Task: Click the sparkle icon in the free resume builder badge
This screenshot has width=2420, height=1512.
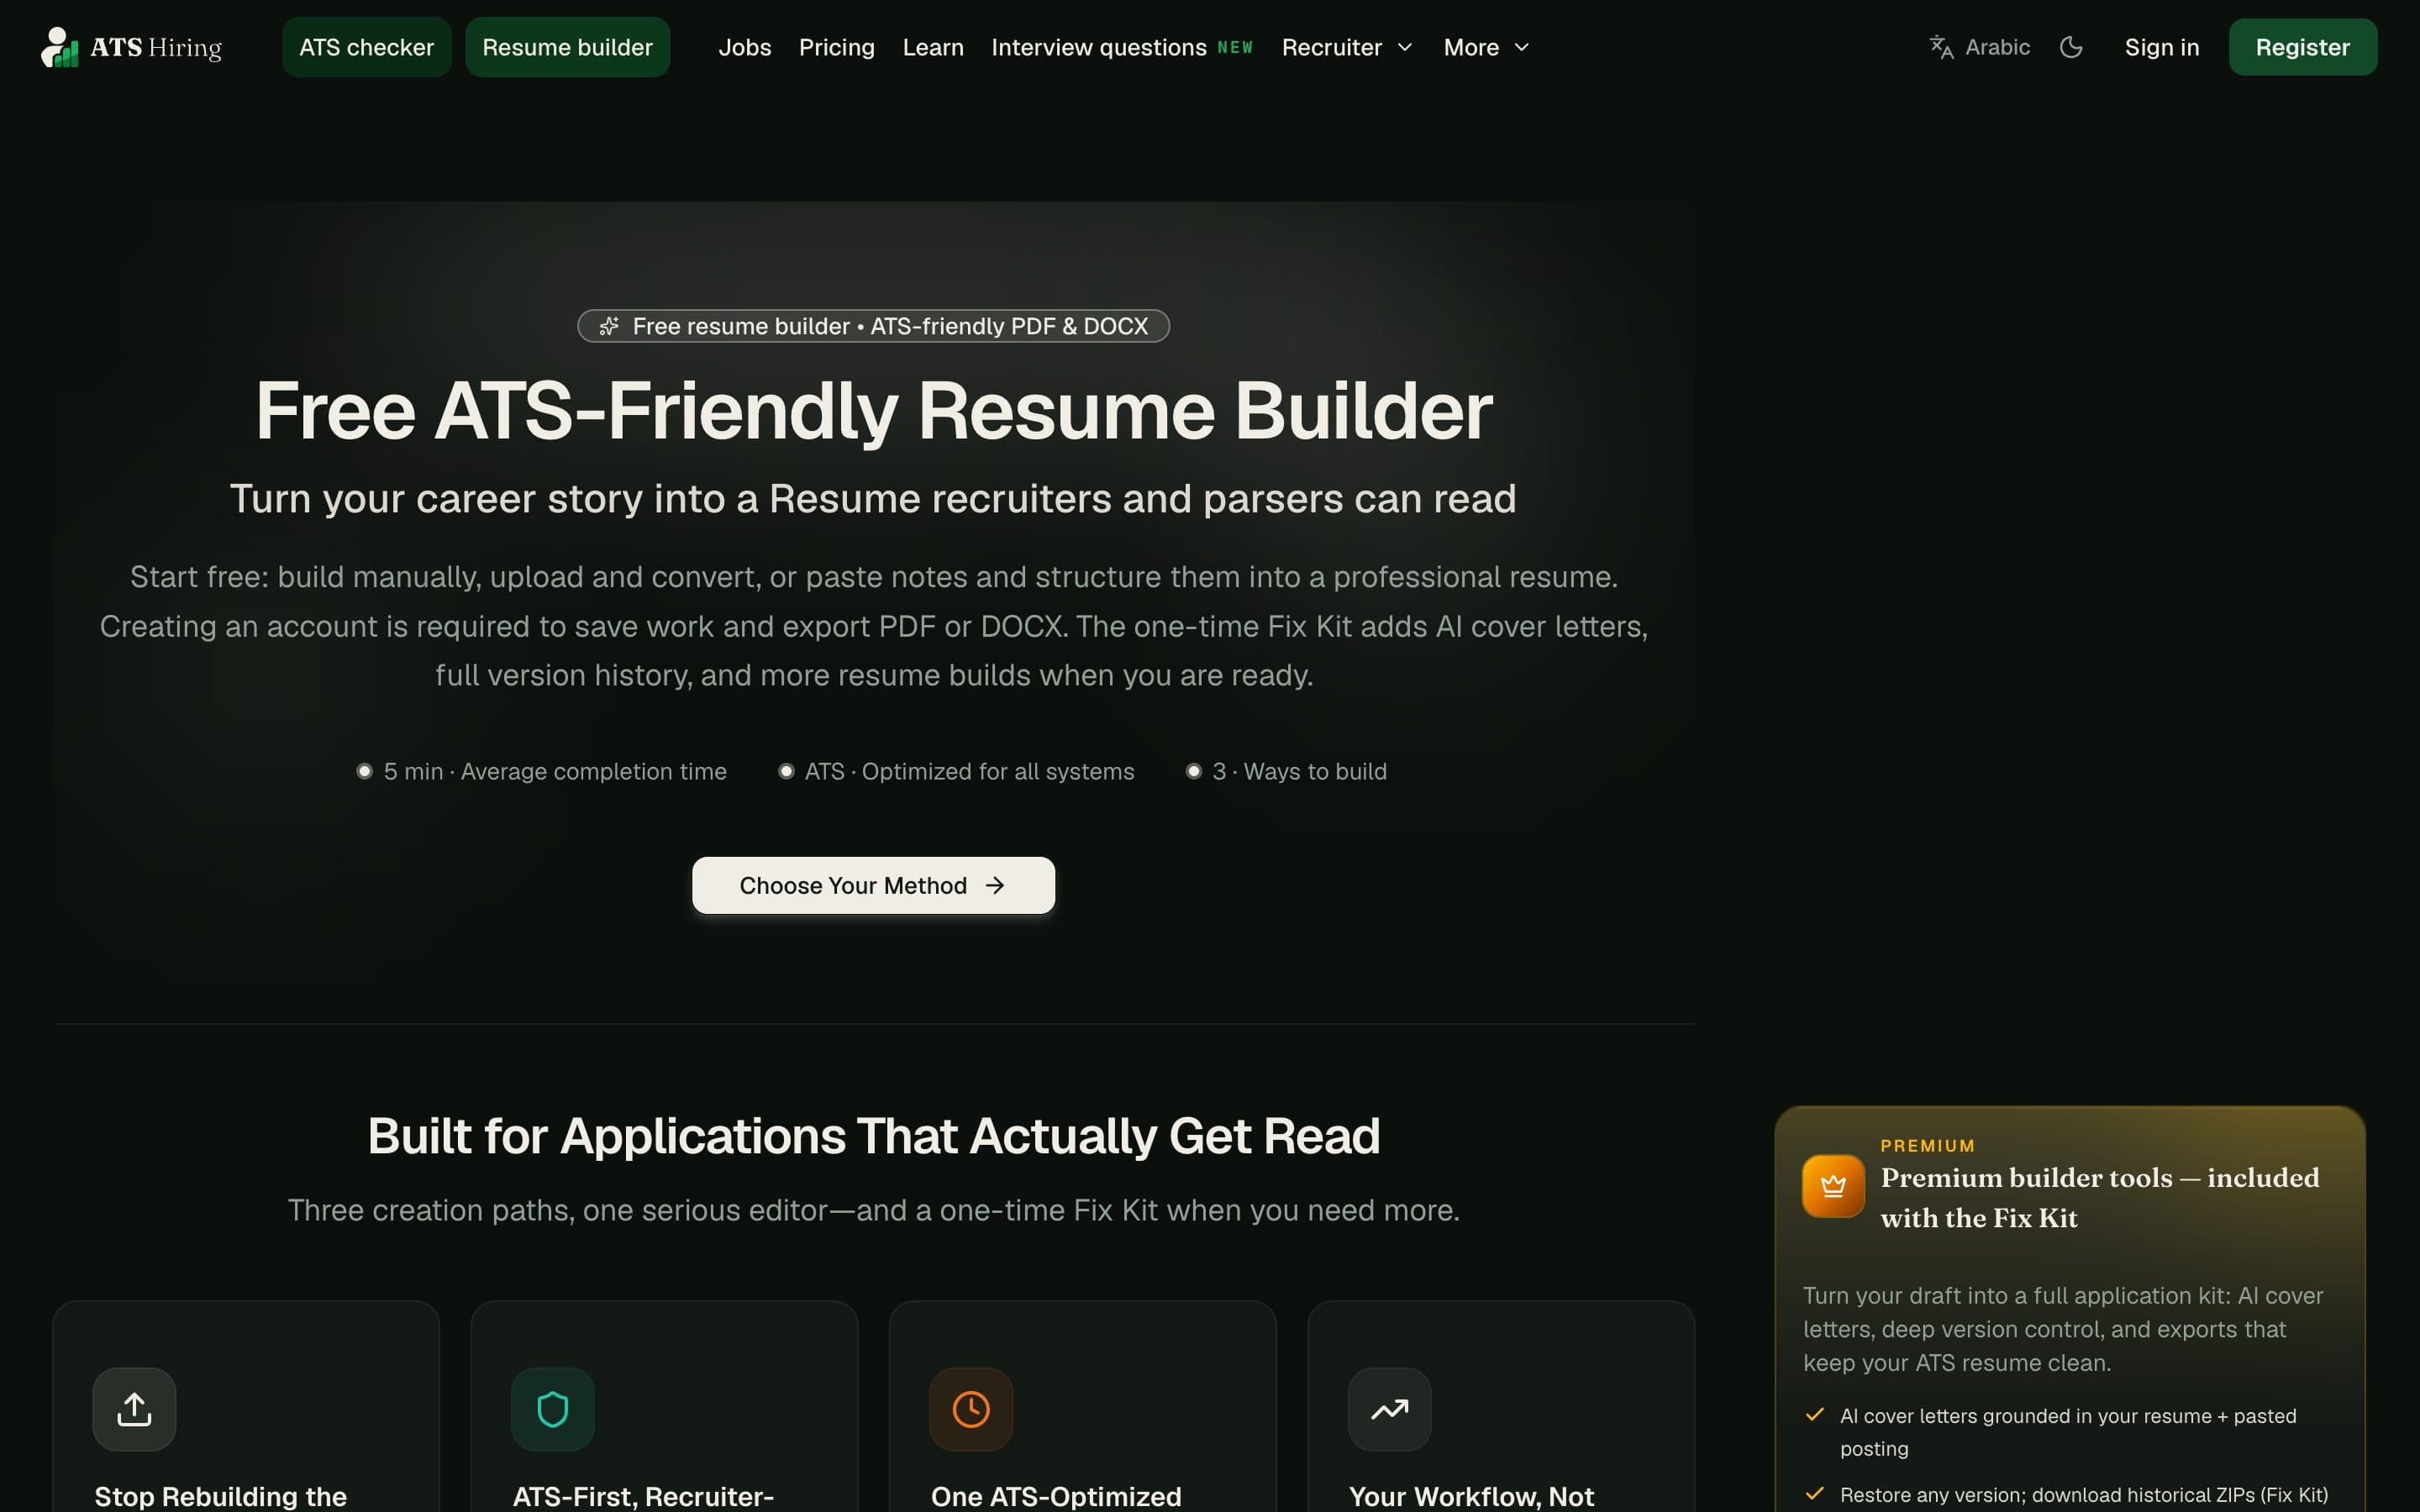Action: [609, 326]
